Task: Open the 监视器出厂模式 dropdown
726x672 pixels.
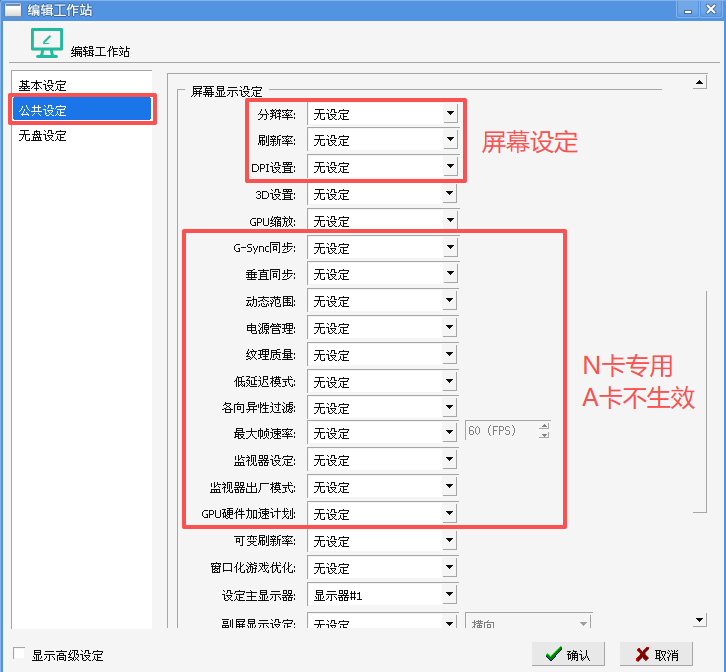Action: 382,487
